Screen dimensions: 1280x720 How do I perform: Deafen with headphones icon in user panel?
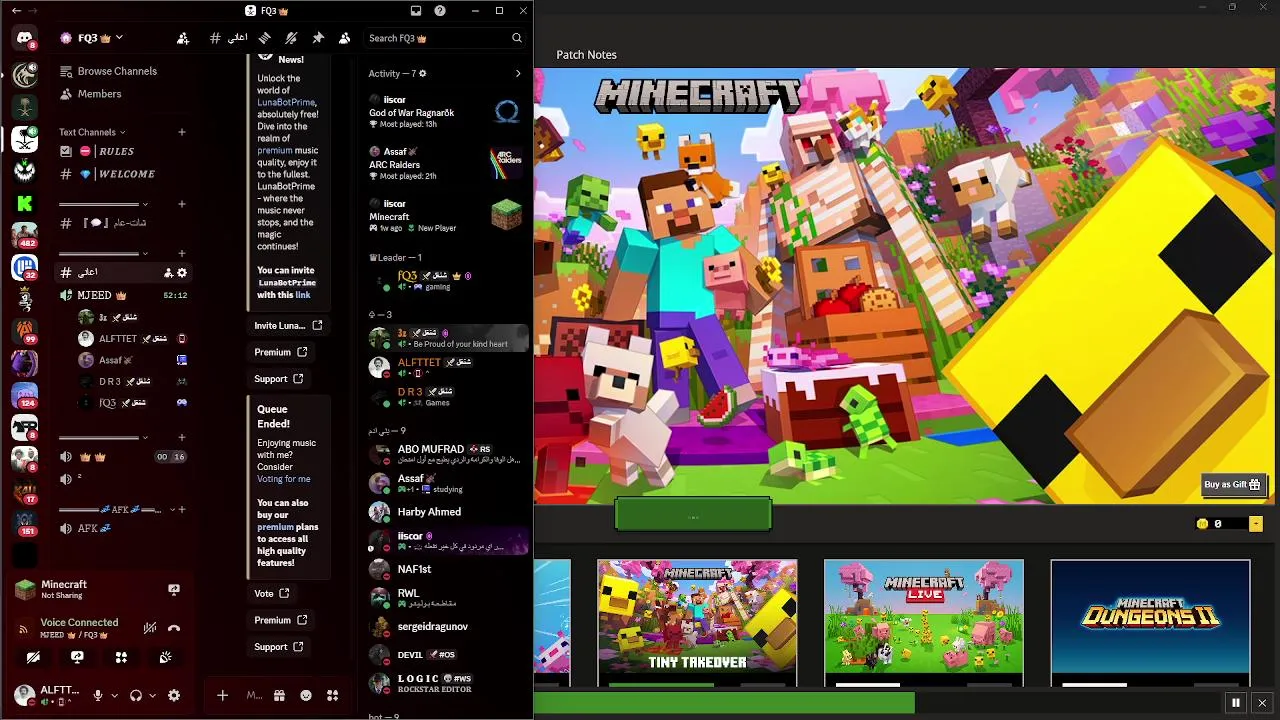135,695
